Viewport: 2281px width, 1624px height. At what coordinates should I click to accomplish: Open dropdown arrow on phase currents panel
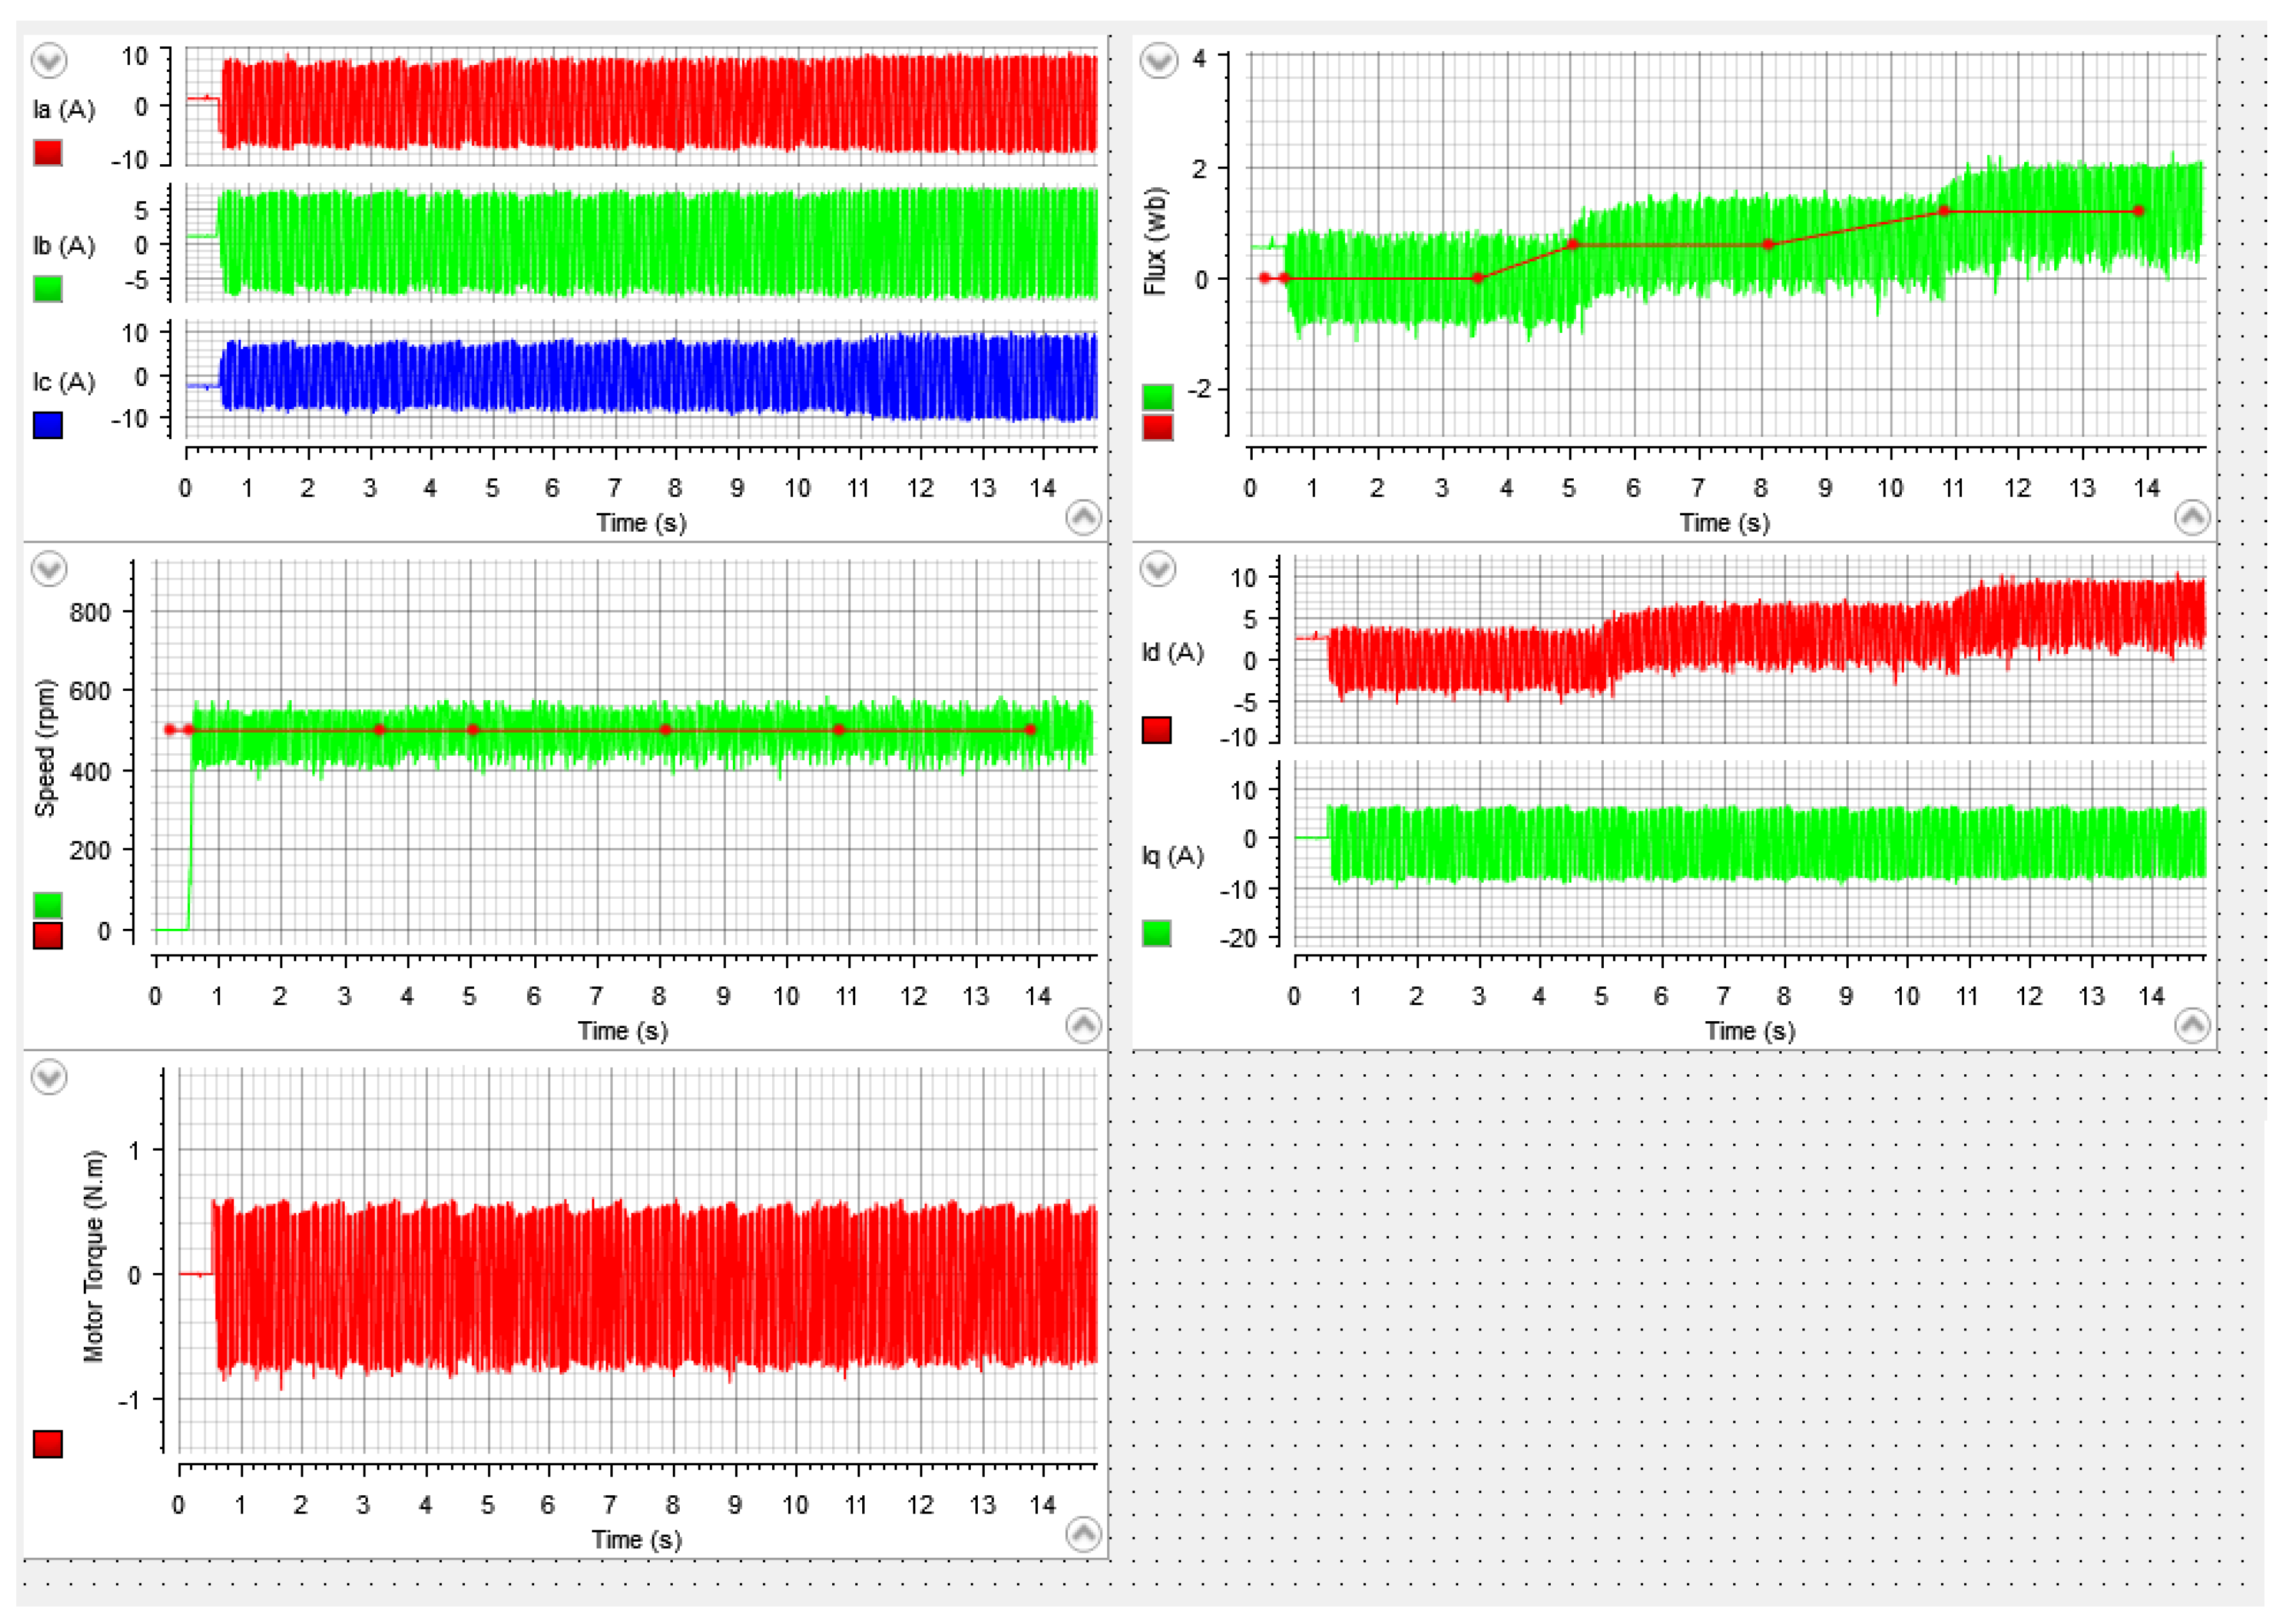tap(49, 61)
